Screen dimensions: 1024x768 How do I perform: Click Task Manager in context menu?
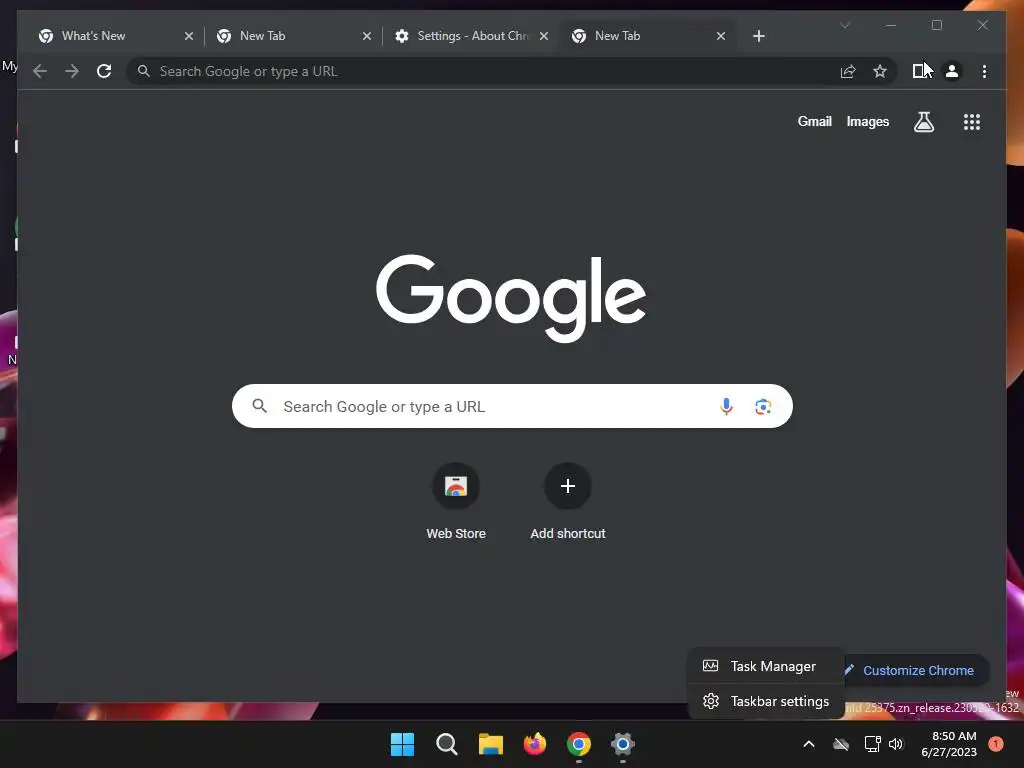tap(766, 666)
